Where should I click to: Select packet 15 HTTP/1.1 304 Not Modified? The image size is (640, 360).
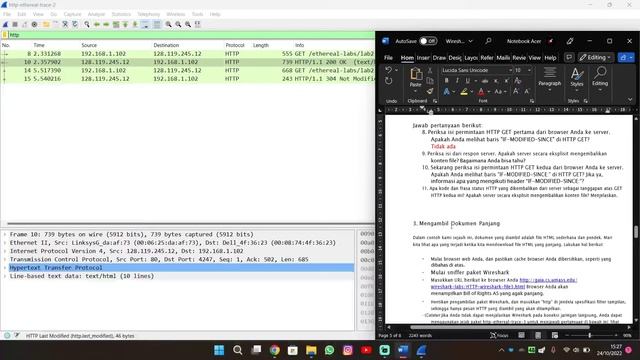[188, 79]
